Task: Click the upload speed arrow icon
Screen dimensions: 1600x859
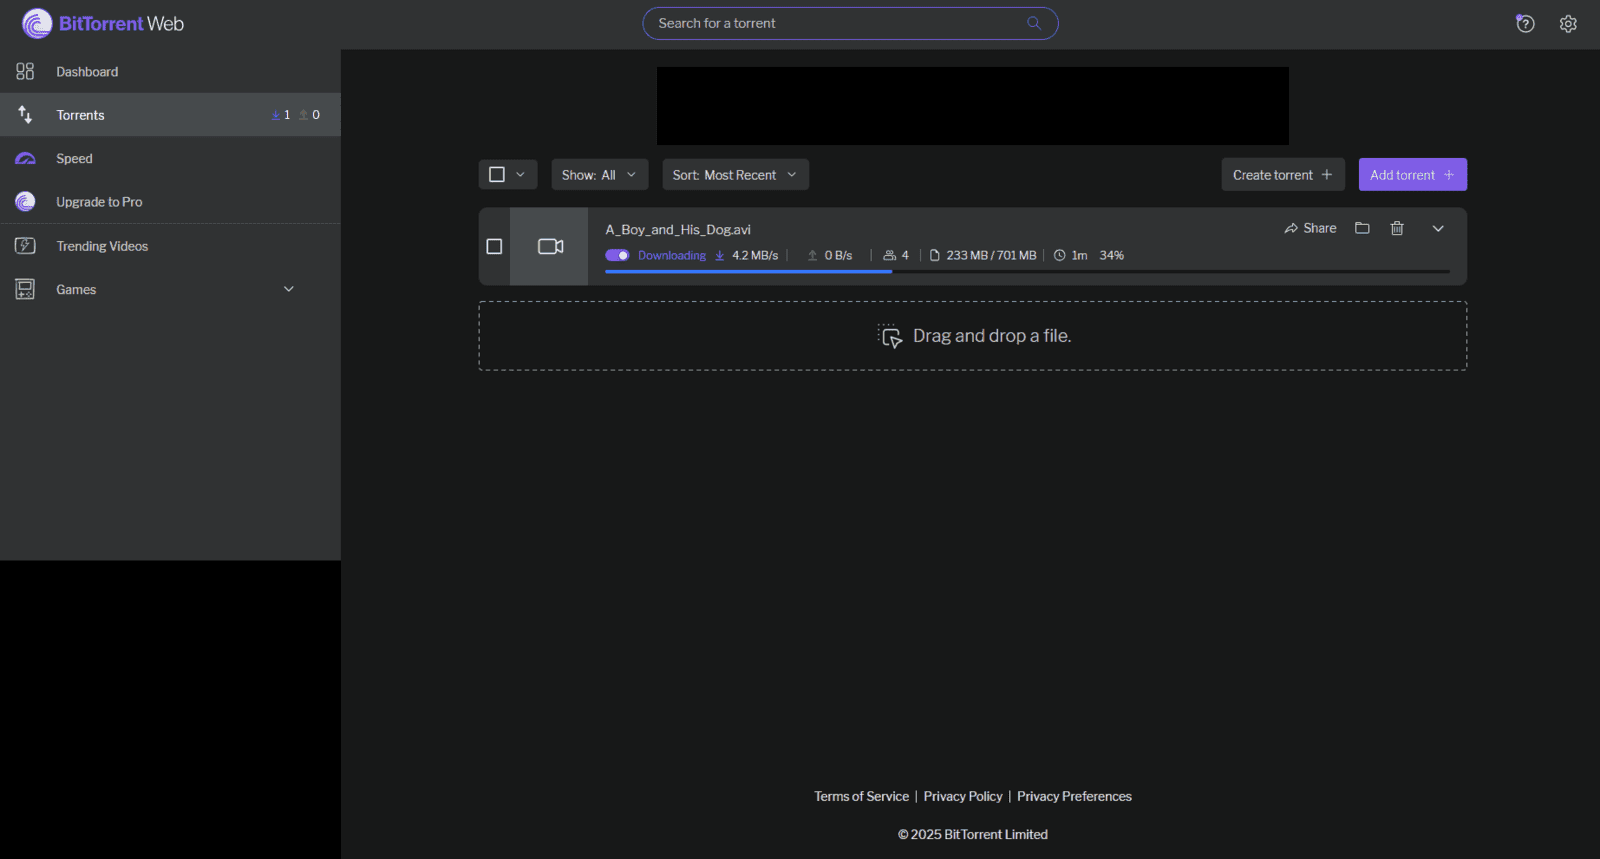Action: (812, 255)
